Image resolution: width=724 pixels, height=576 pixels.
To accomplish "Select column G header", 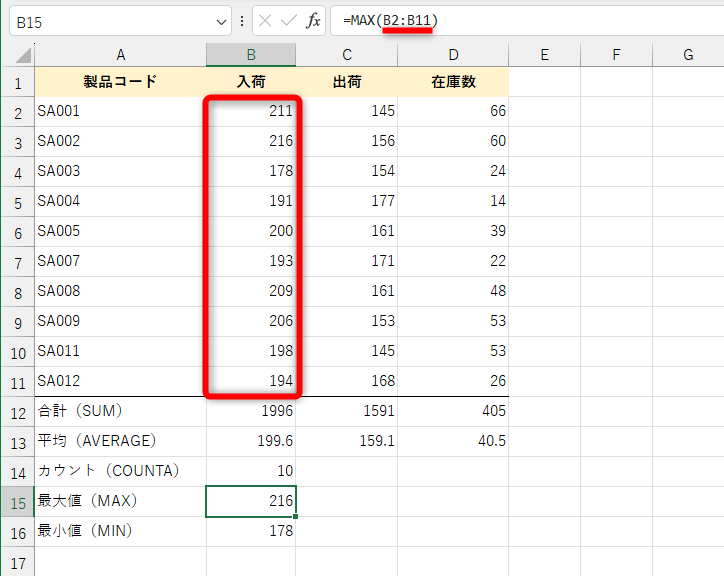I will (x=688, y=55).
